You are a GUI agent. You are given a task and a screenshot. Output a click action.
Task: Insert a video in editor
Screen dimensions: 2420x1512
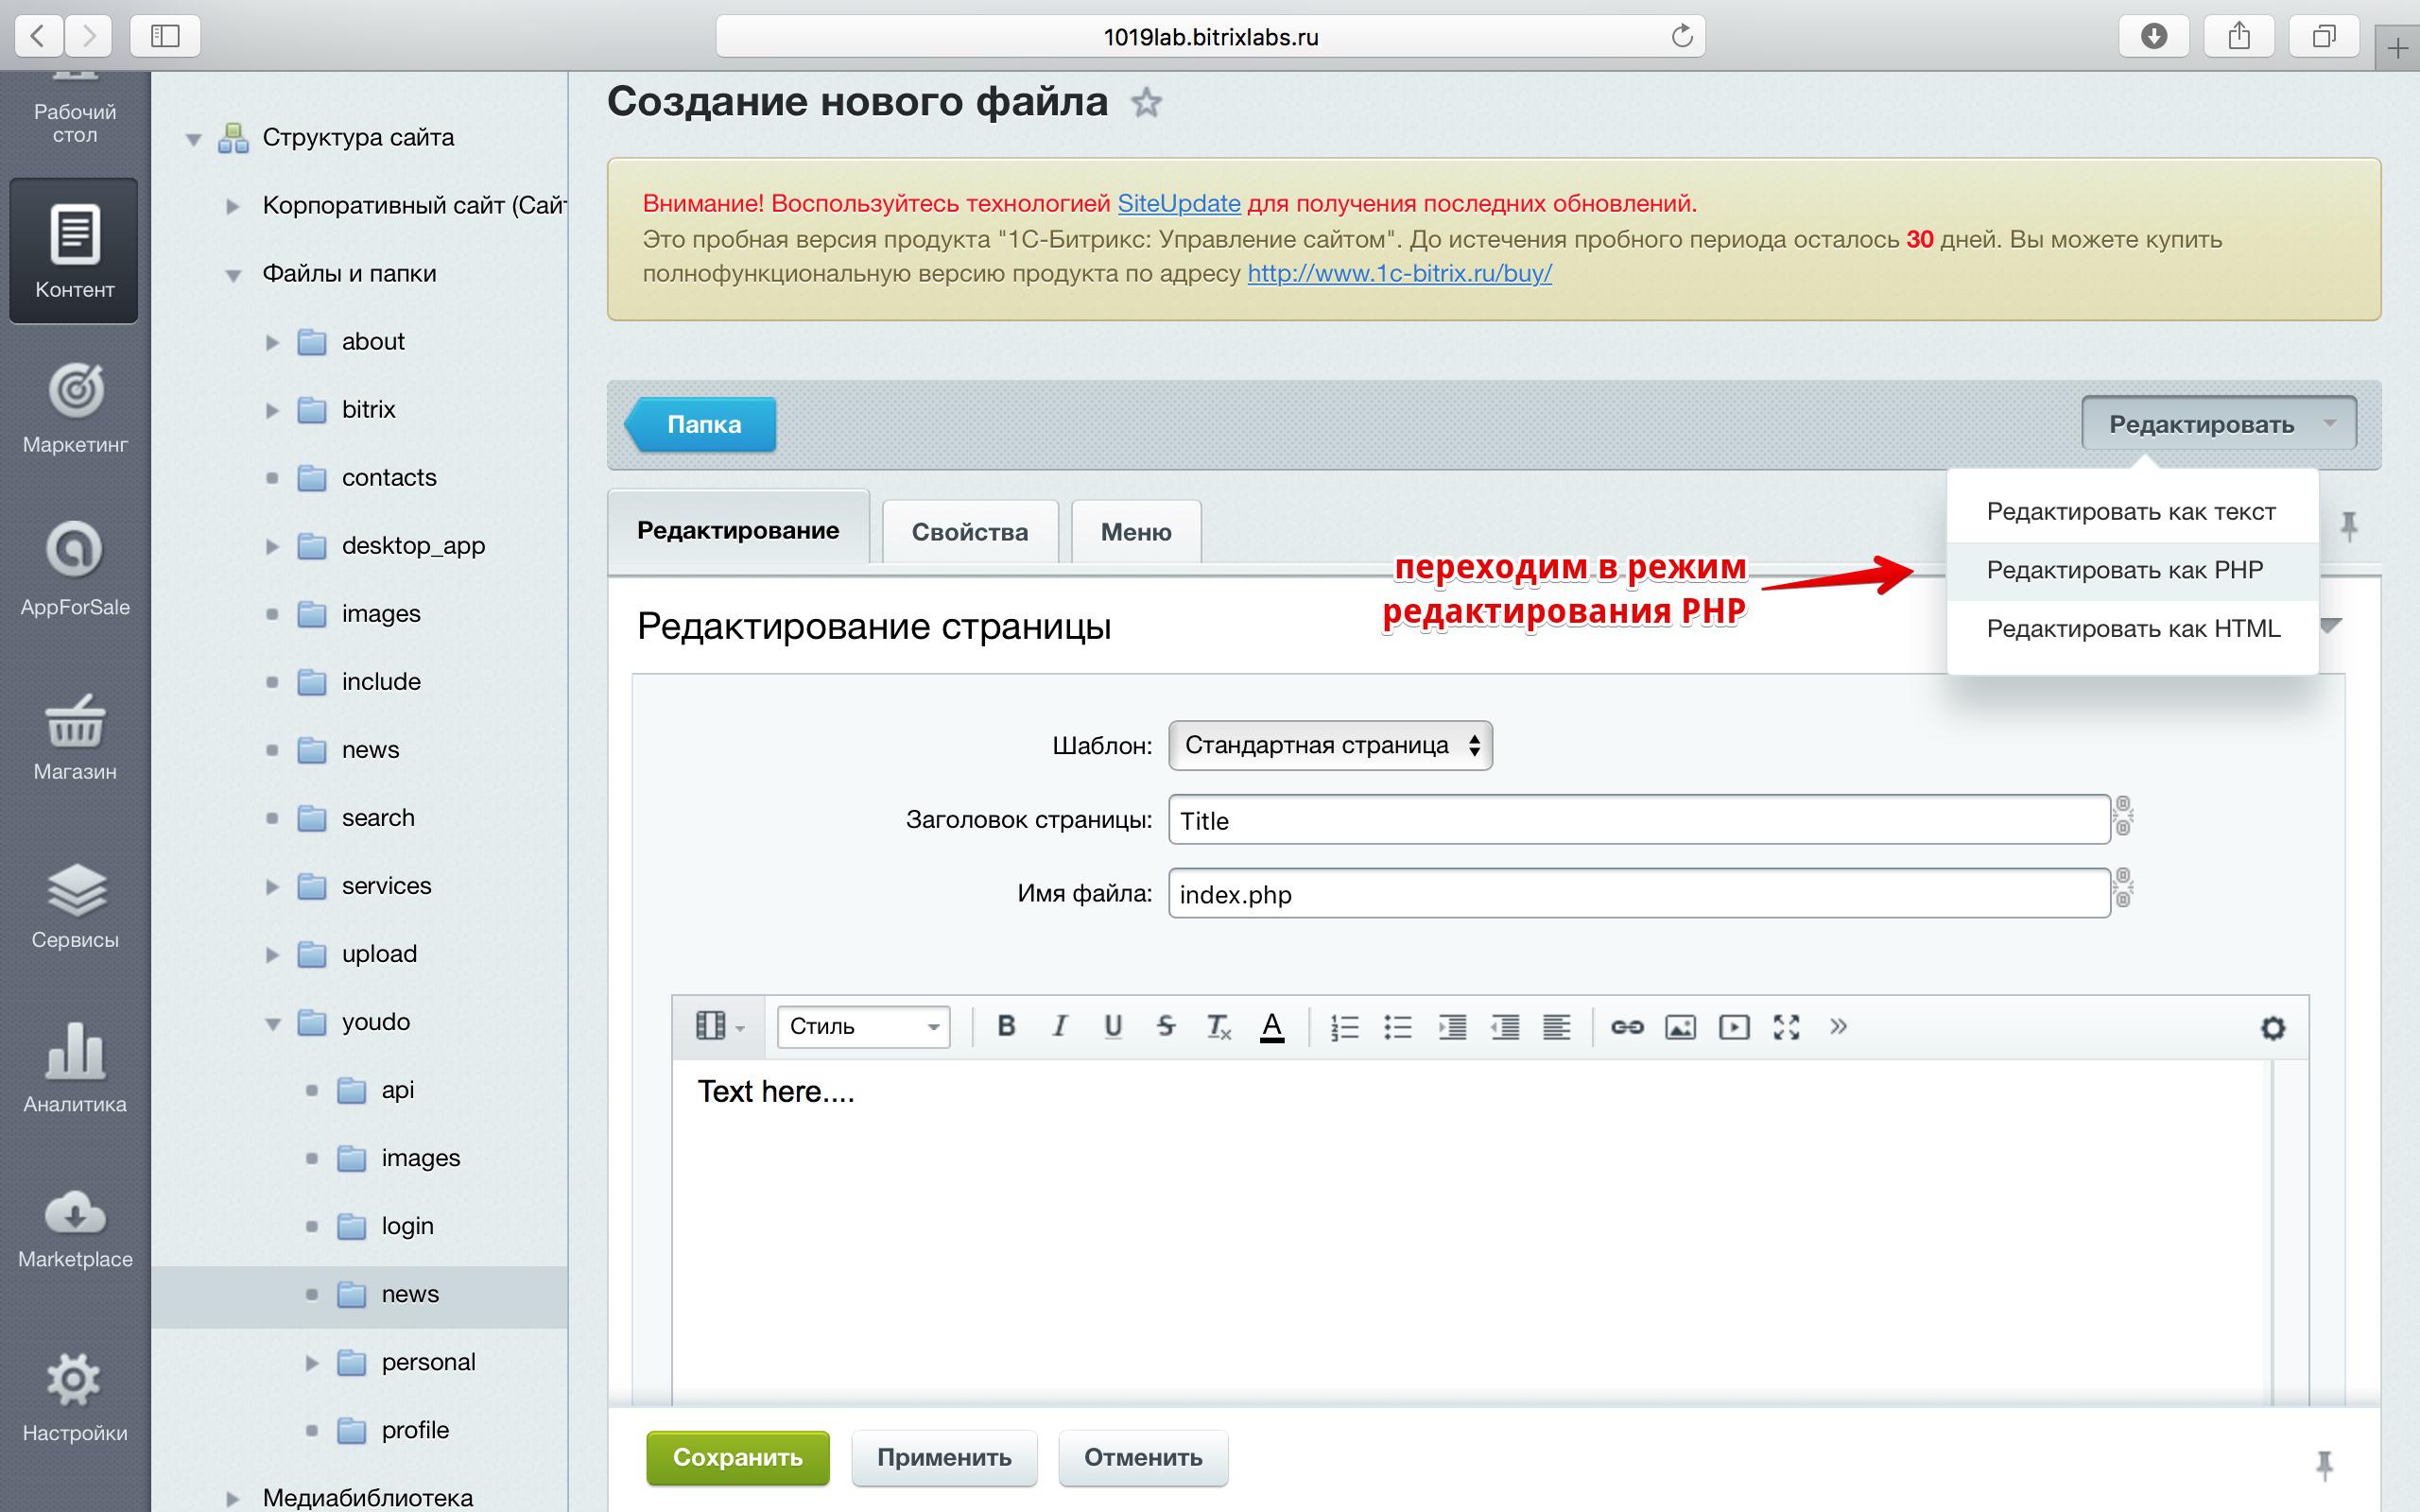[1734, 1027]
